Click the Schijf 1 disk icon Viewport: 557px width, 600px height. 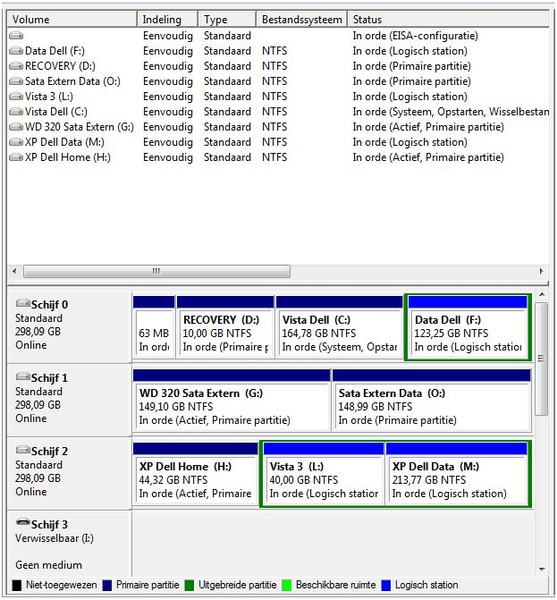click(x=23, y=377)
